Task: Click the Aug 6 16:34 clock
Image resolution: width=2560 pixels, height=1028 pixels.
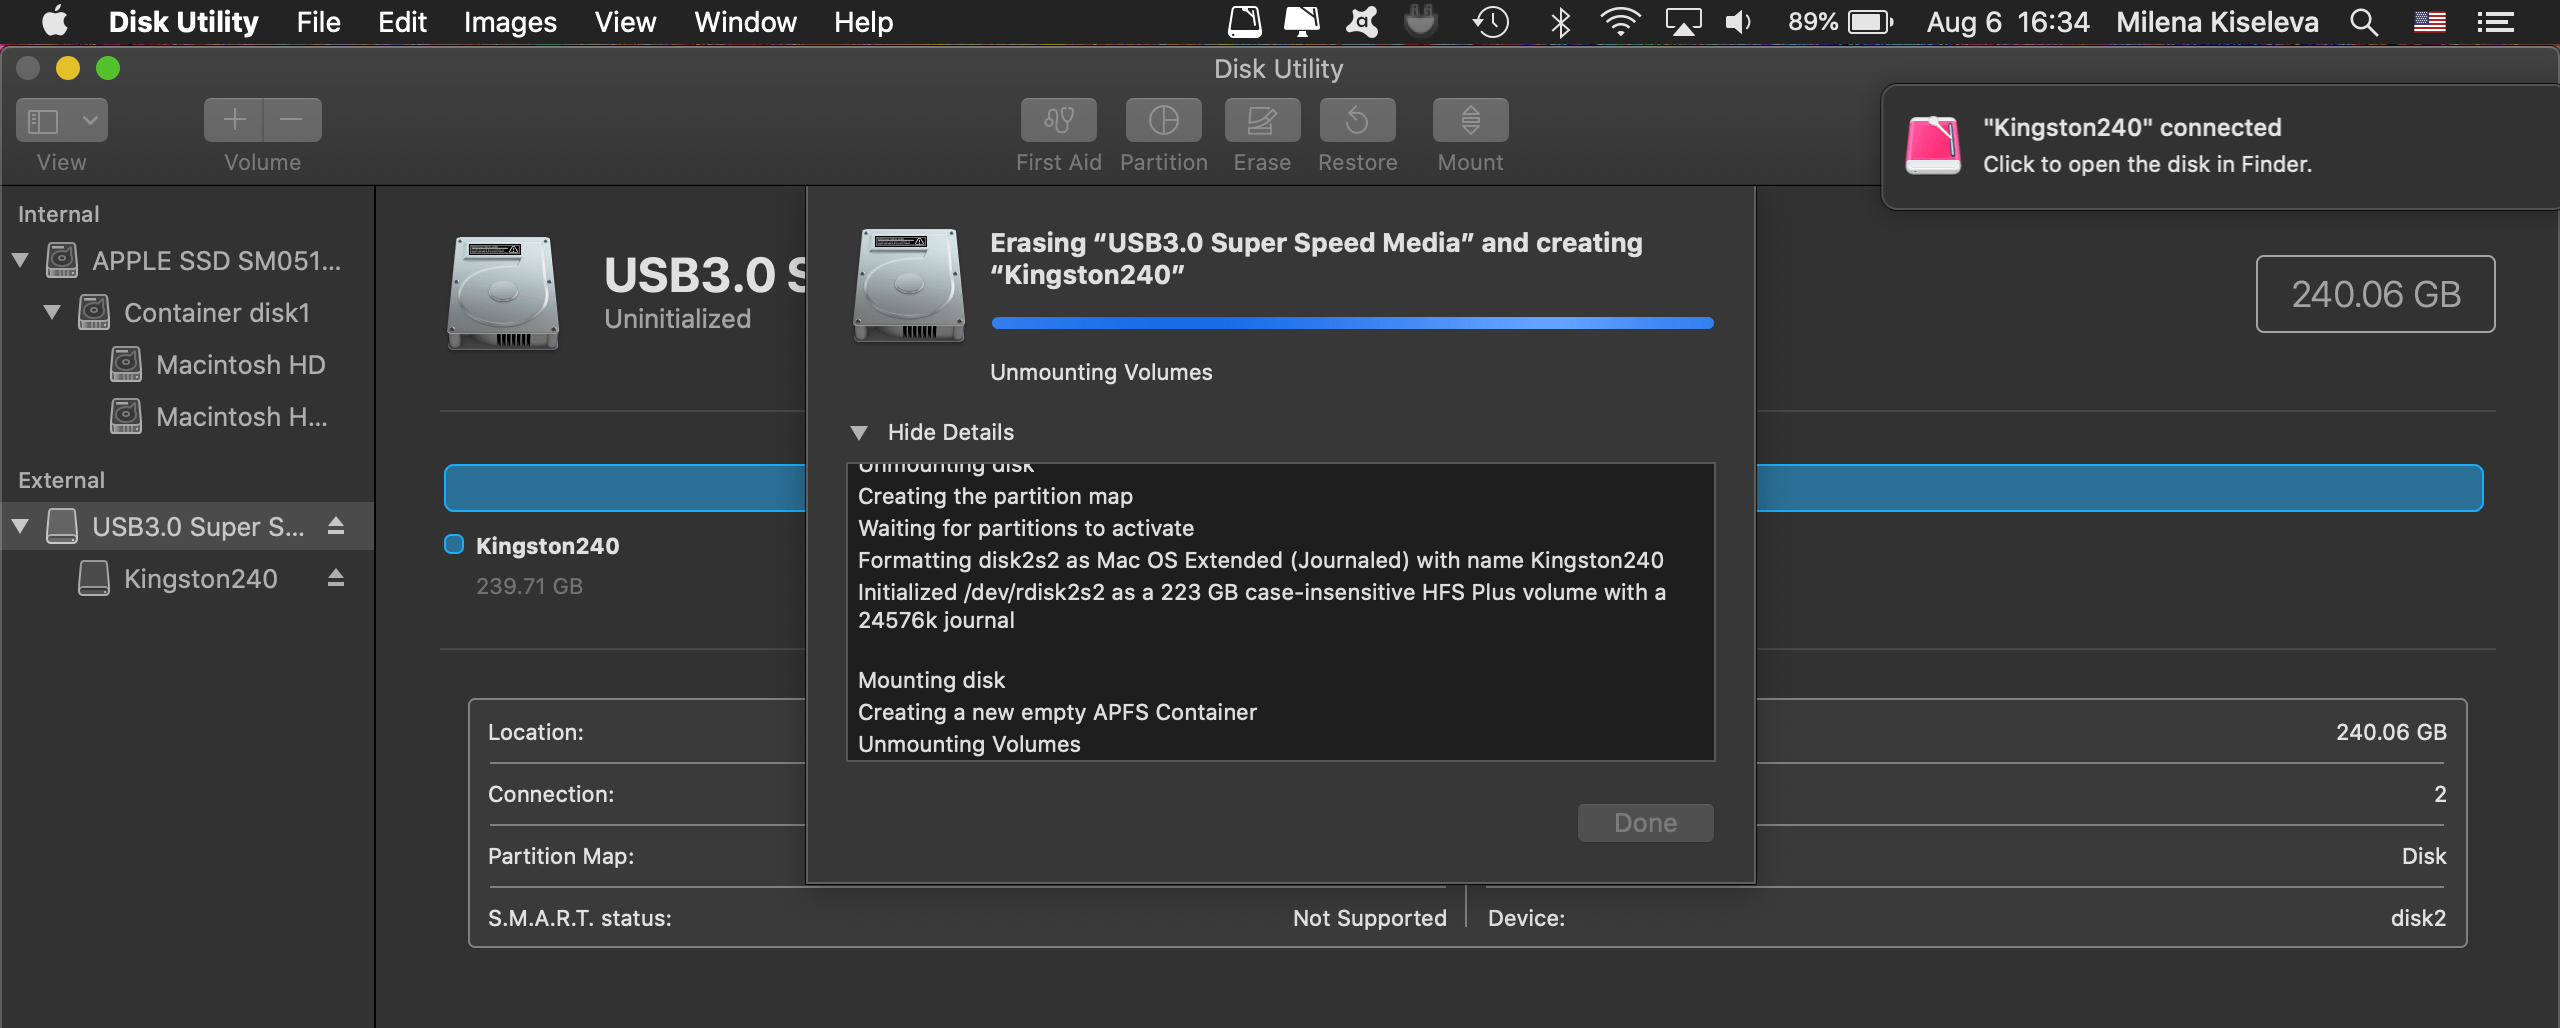Action: click(2008, 21)
